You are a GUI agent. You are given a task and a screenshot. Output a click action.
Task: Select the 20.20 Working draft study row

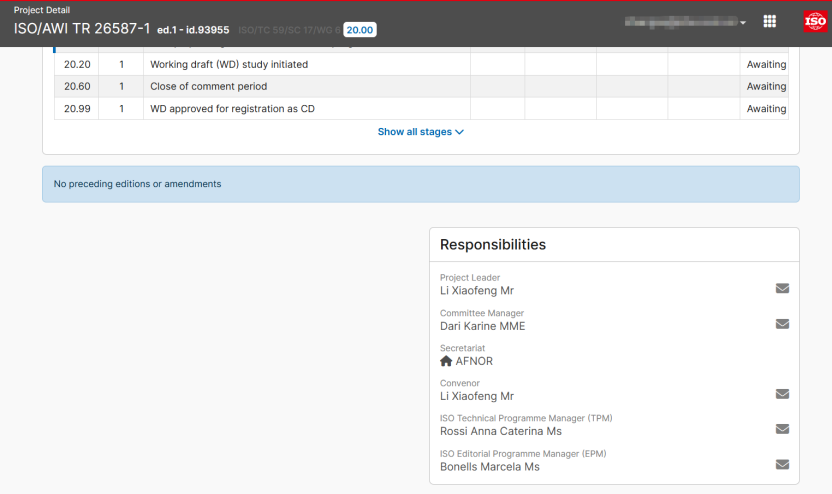(x=228, y=65)
